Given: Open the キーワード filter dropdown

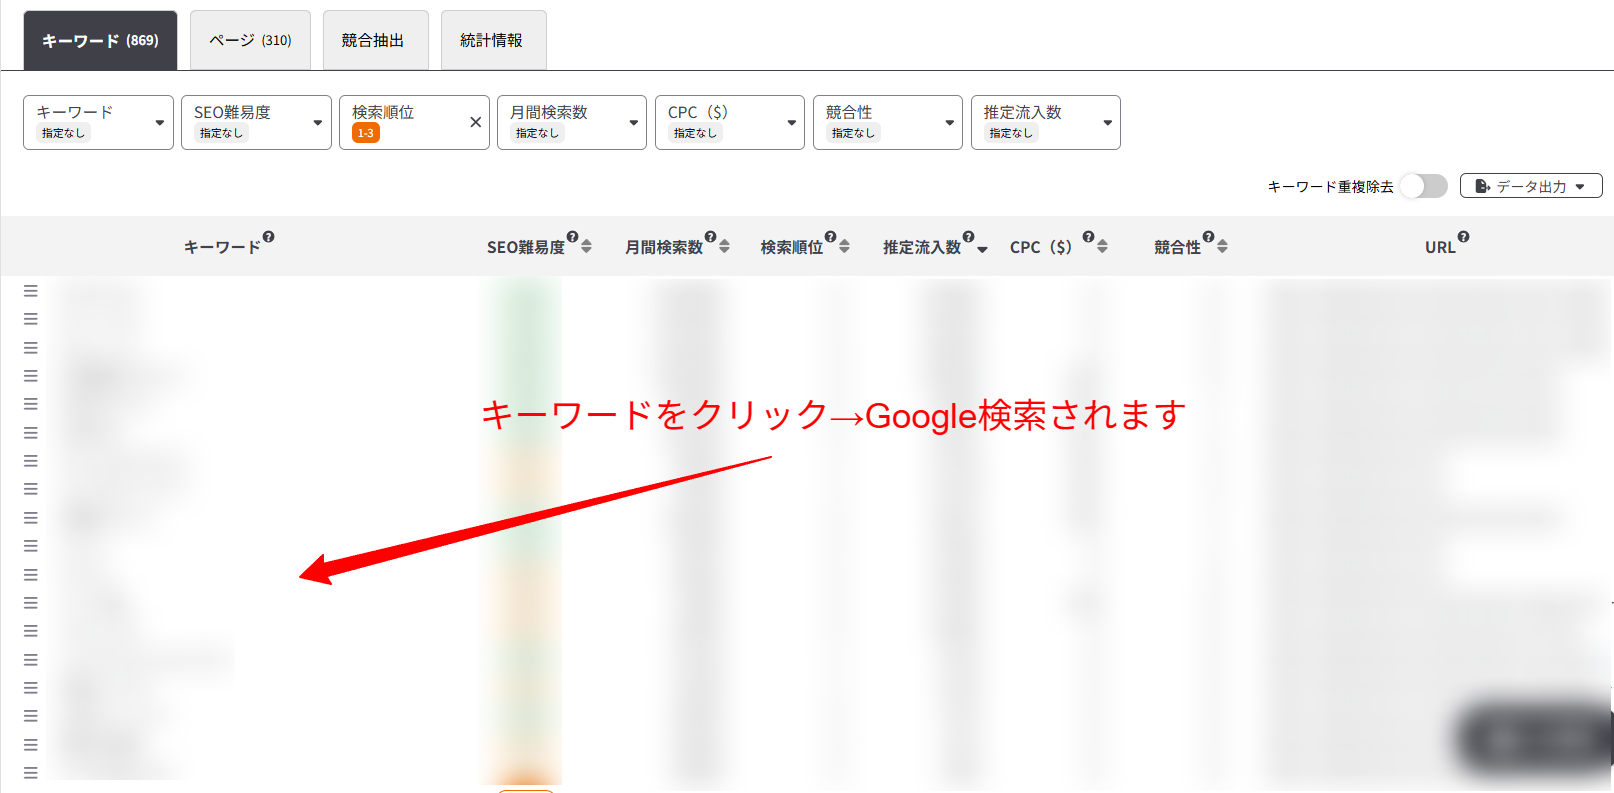Looking at the screenshot, I should point(98,122).
